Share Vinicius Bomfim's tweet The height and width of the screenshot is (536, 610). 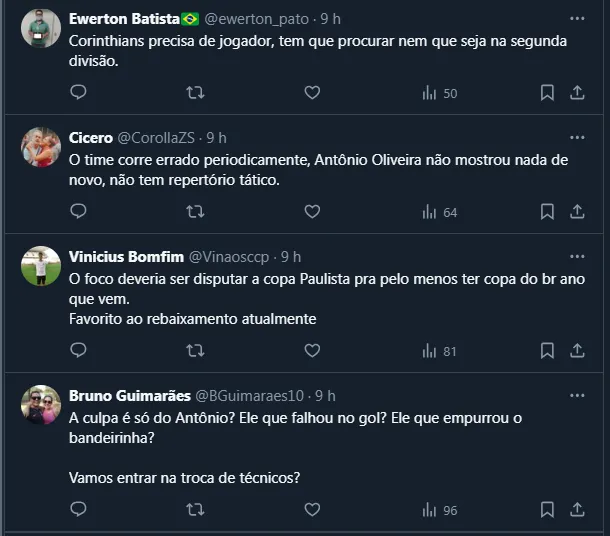pos(577,351)
